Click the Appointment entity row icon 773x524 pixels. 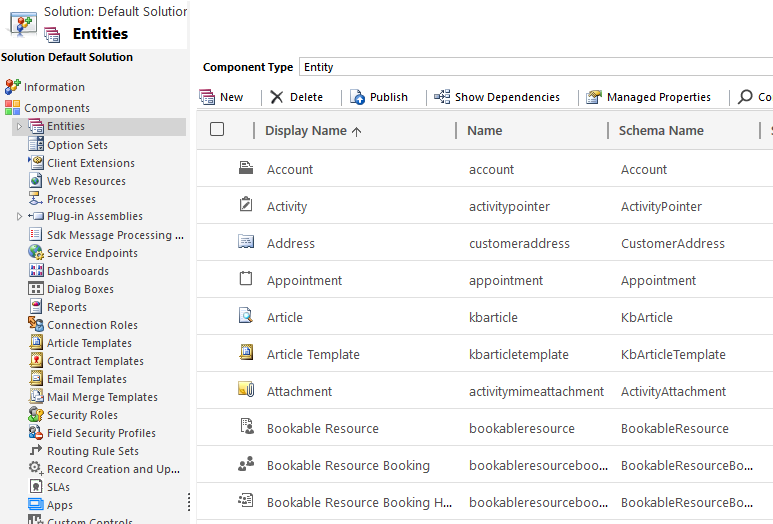(246, 280)
